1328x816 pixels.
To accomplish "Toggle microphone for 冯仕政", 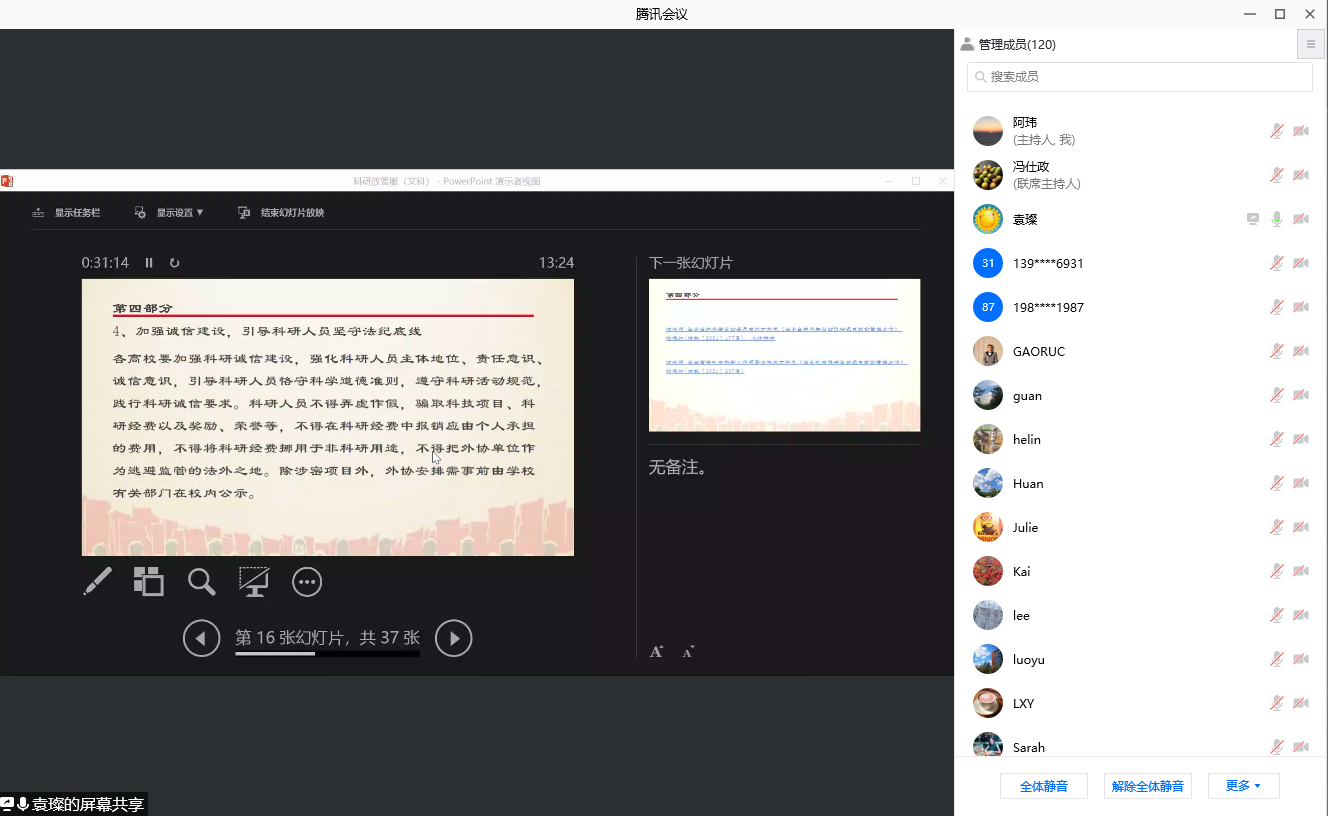I will [1277, 175].
